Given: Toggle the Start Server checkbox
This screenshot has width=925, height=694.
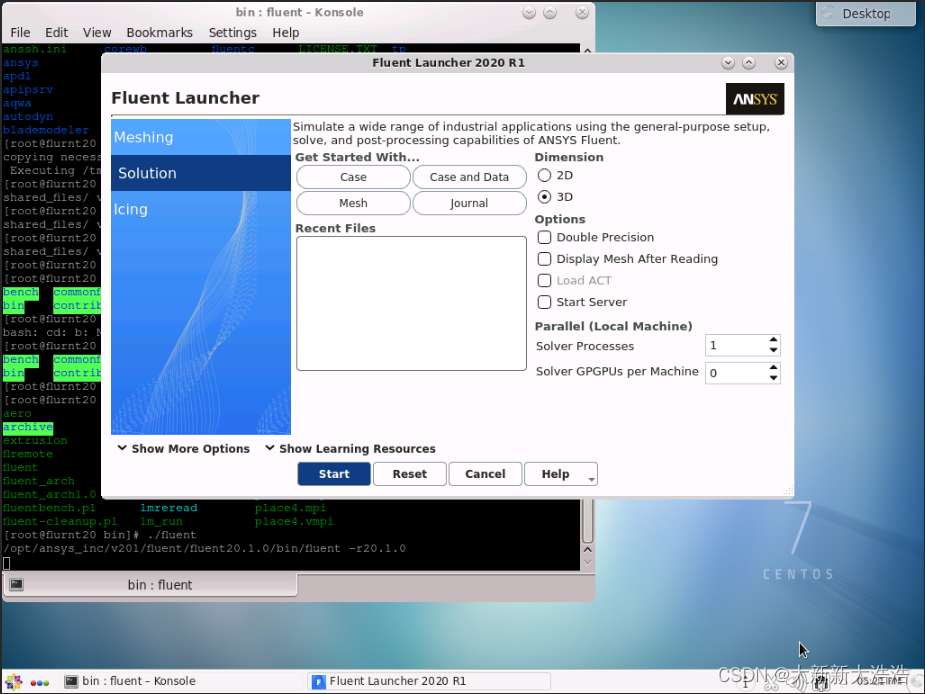Looking at the screenshot, I should tap(545, 302).
